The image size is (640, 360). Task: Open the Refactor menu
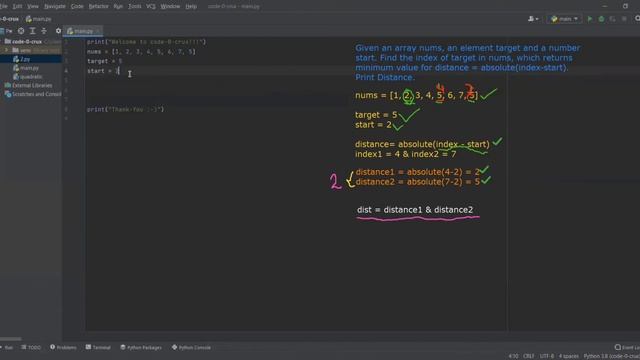(x=98, y=7)
